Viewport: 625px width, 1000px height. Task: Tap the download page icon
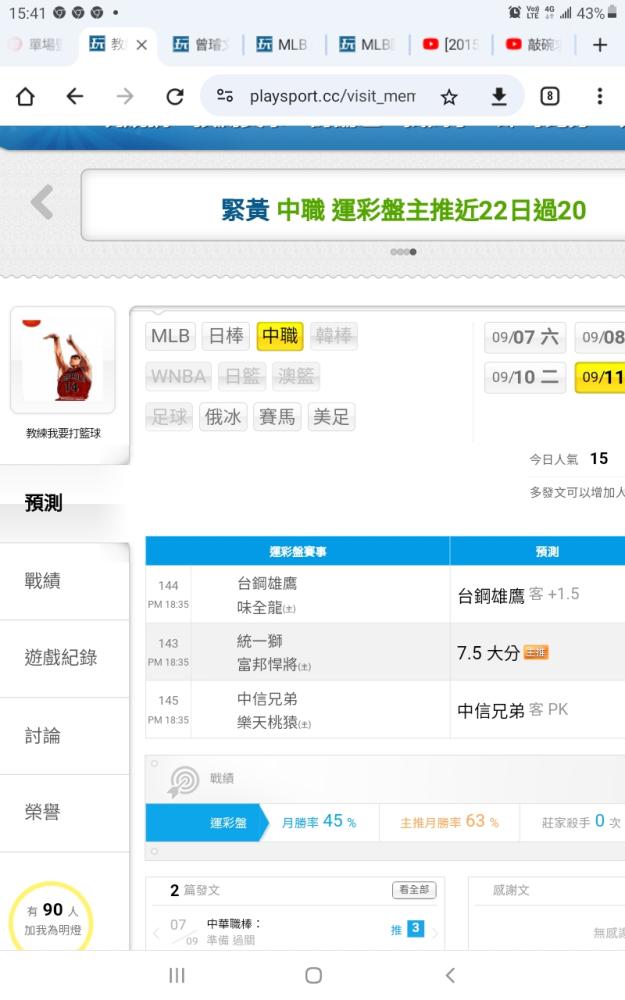coord(499,96)
